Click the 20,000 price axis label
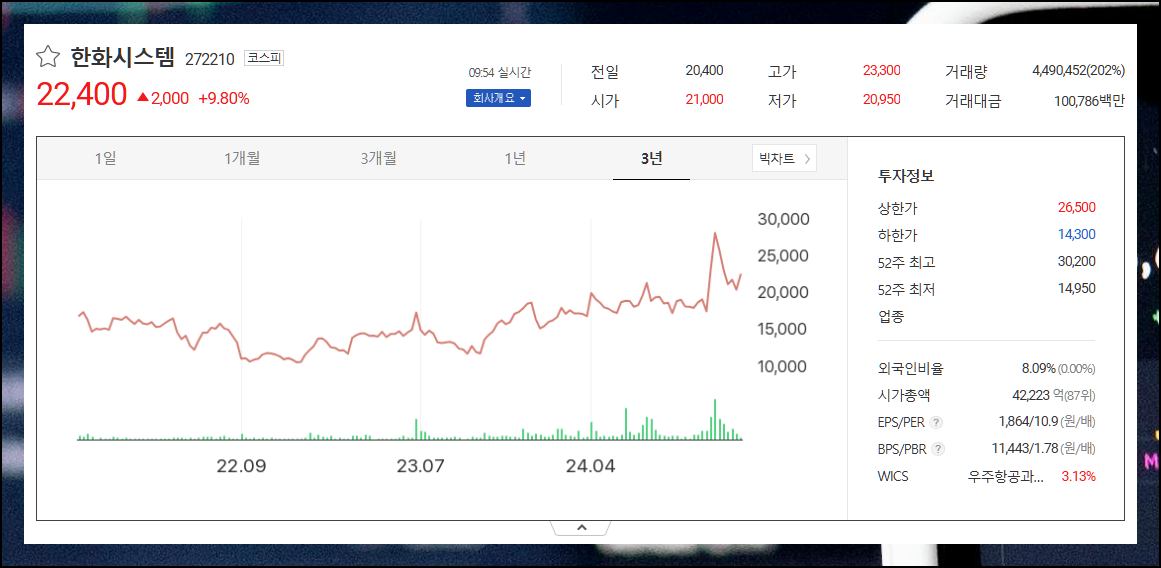 783,293
